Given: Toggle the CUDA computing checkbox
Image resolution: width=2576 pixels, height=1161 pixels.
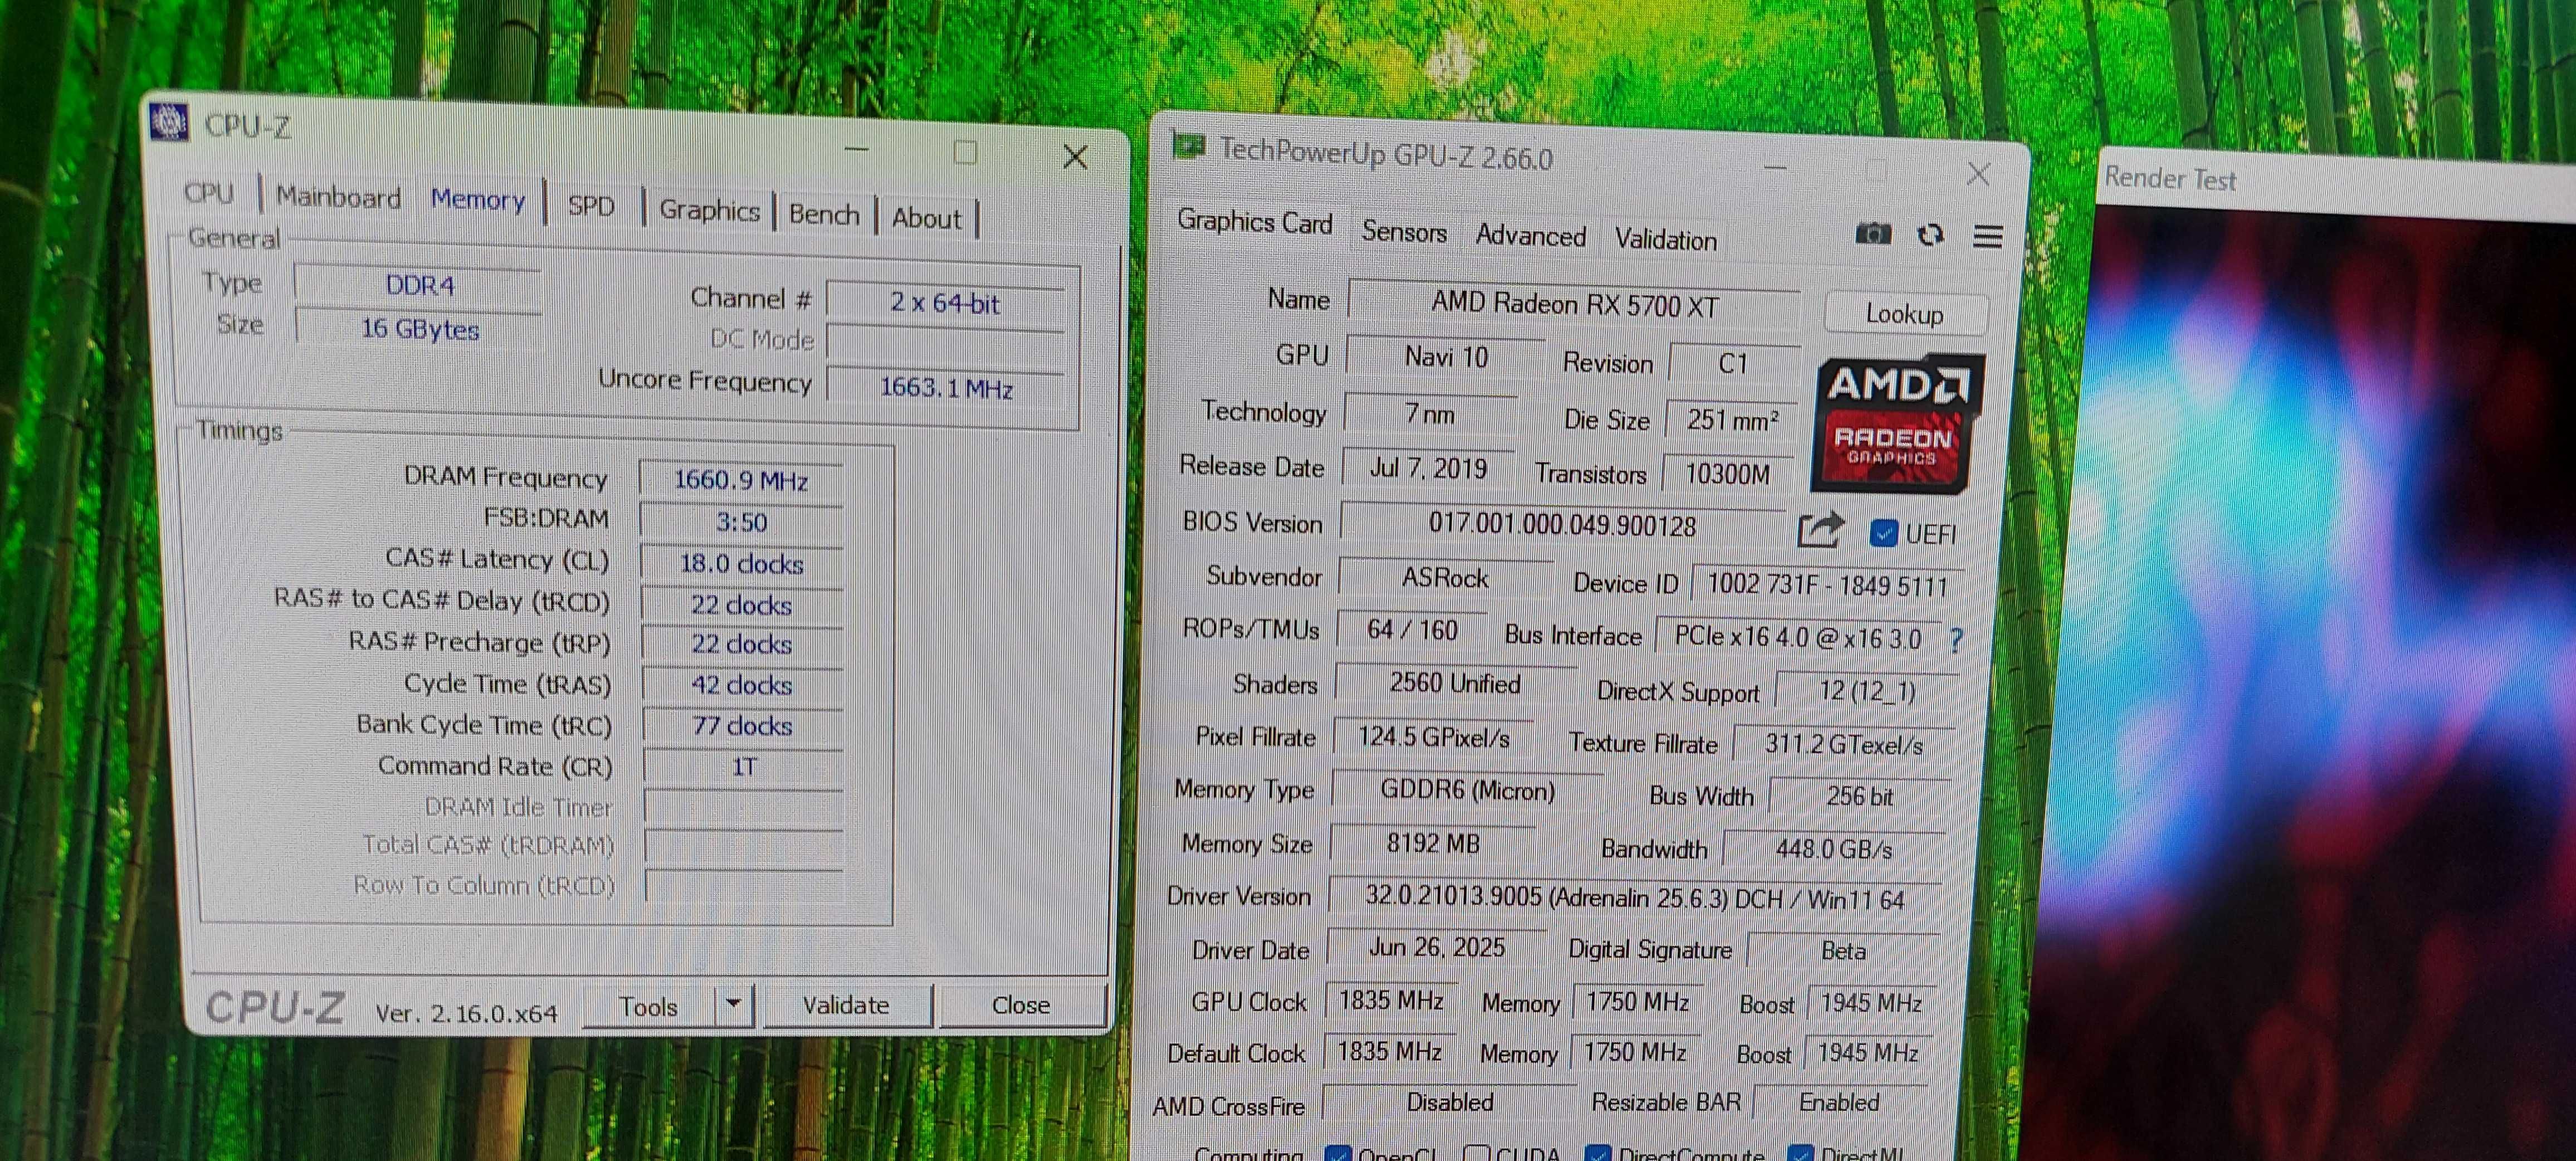Looking at the screenshot, I should [x=1477, y=1153].
